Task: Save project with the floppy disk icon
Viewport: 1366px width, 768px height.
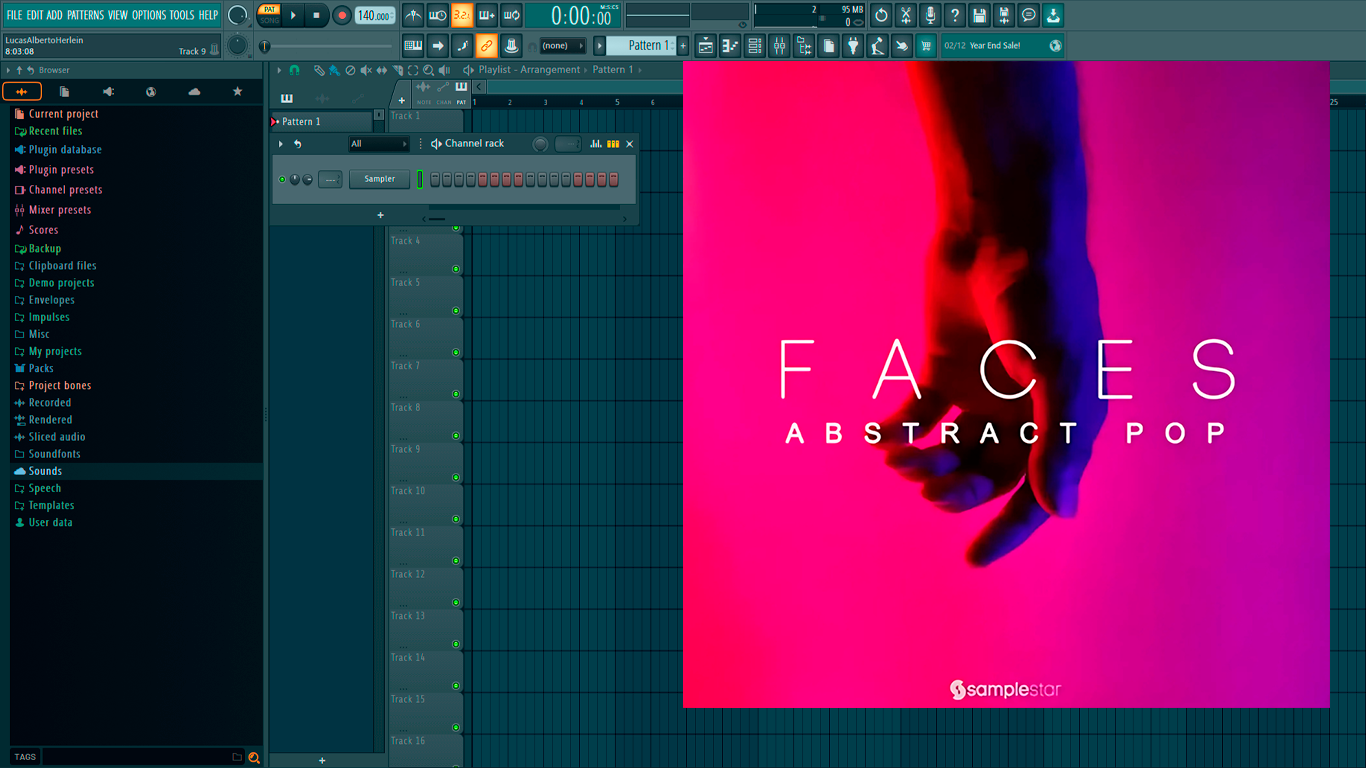Action: 979,15
